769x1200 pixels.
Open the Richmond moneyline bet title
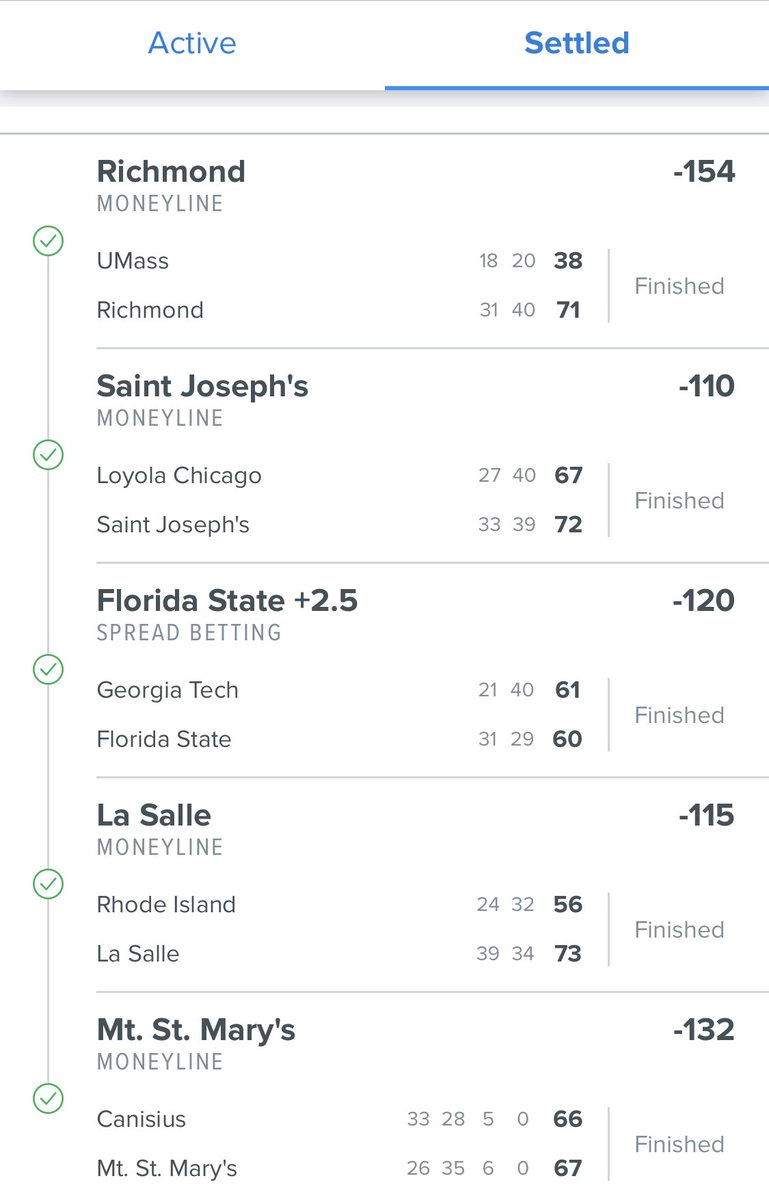click(171, 171)
